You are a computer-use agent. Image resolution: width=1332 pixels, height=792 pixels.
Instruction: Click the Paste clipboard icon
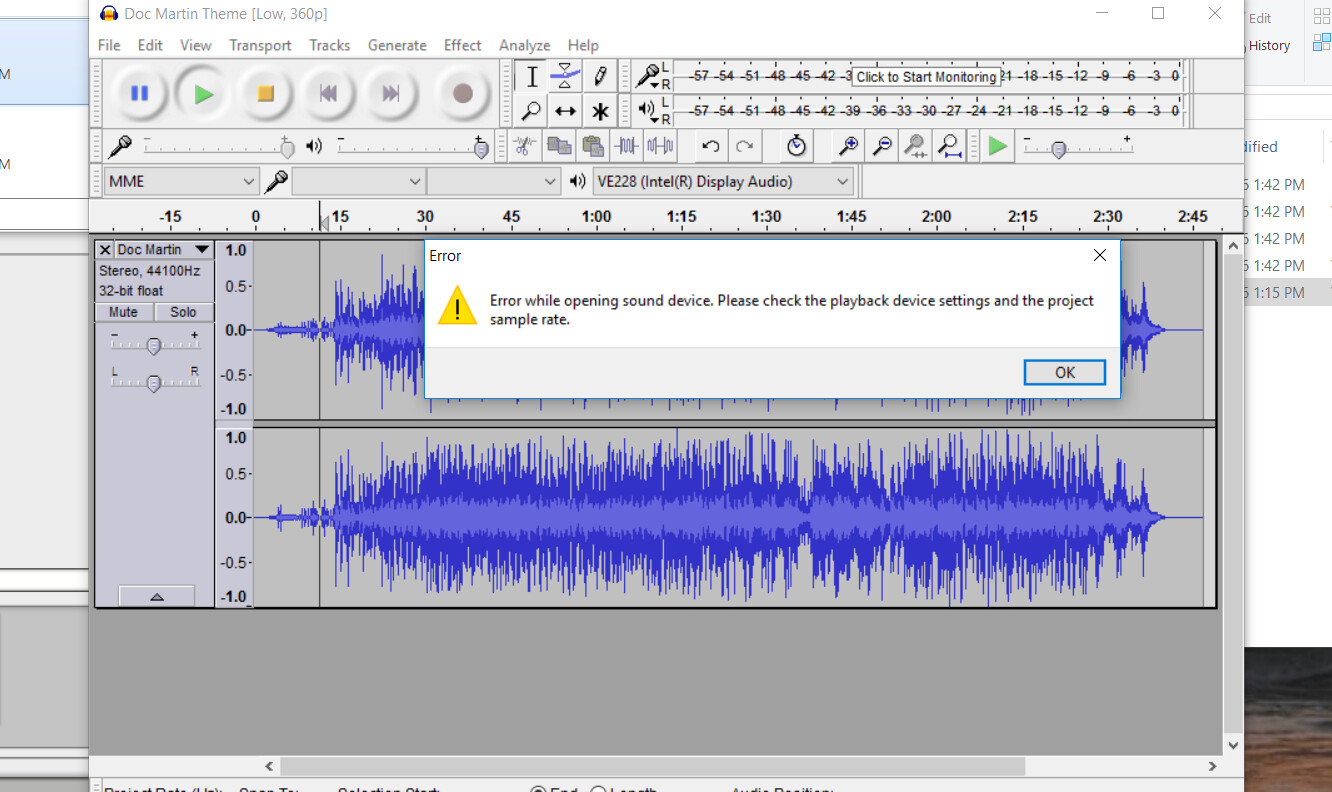(x=593, y=146)
